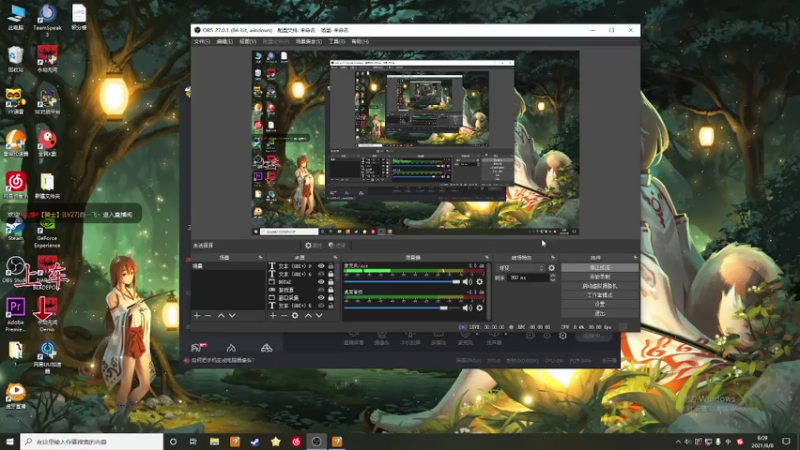Image resolution: width=800 pixels, height=450 pixels.
Task: Click transition duration input field
Action: [528, 278]
